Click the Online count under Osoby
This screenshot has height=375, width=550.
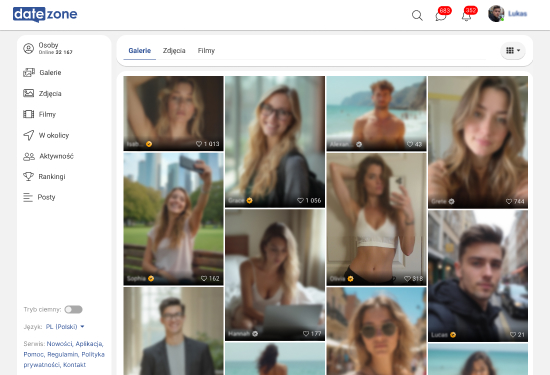point(55,52)
